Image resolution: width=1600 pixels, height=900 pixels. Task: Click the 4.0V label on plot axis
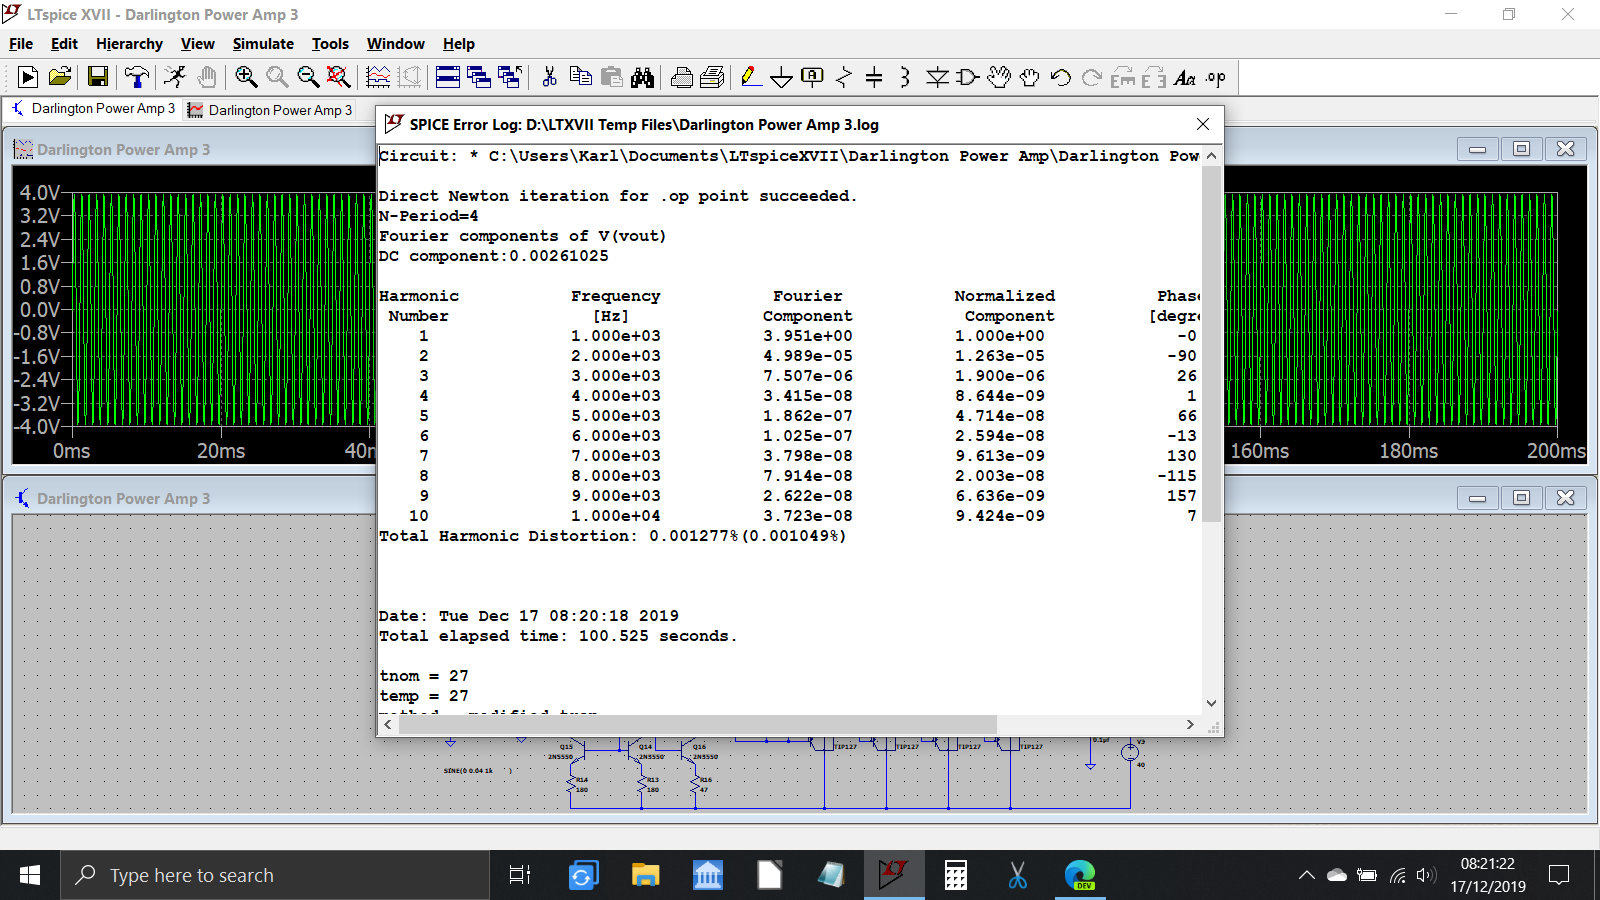click(40, 192)
